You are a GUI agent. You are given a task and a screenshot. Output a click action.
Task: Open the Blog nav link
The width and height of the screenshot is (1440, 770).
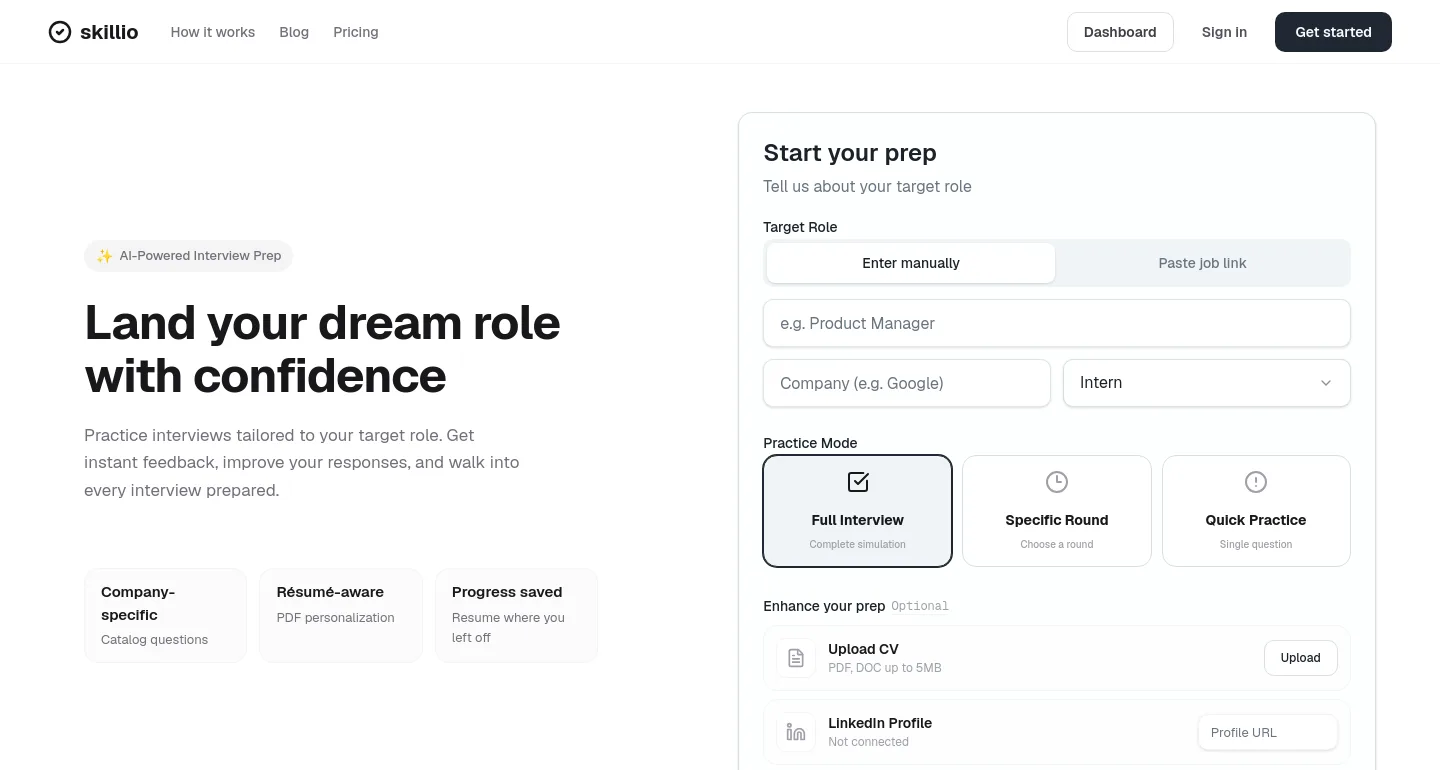[x=294, y=32]
